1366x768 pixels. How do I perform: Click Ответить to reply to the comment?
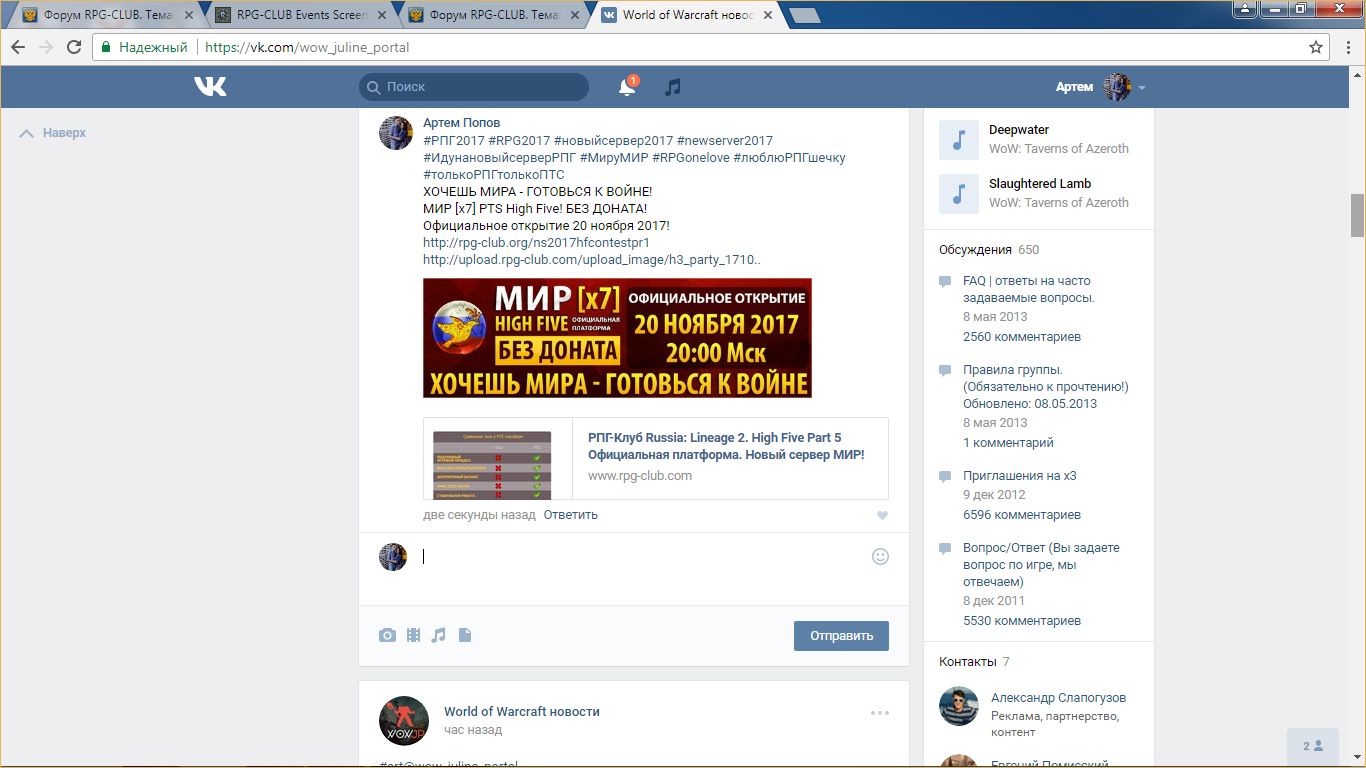coord(571,515)
